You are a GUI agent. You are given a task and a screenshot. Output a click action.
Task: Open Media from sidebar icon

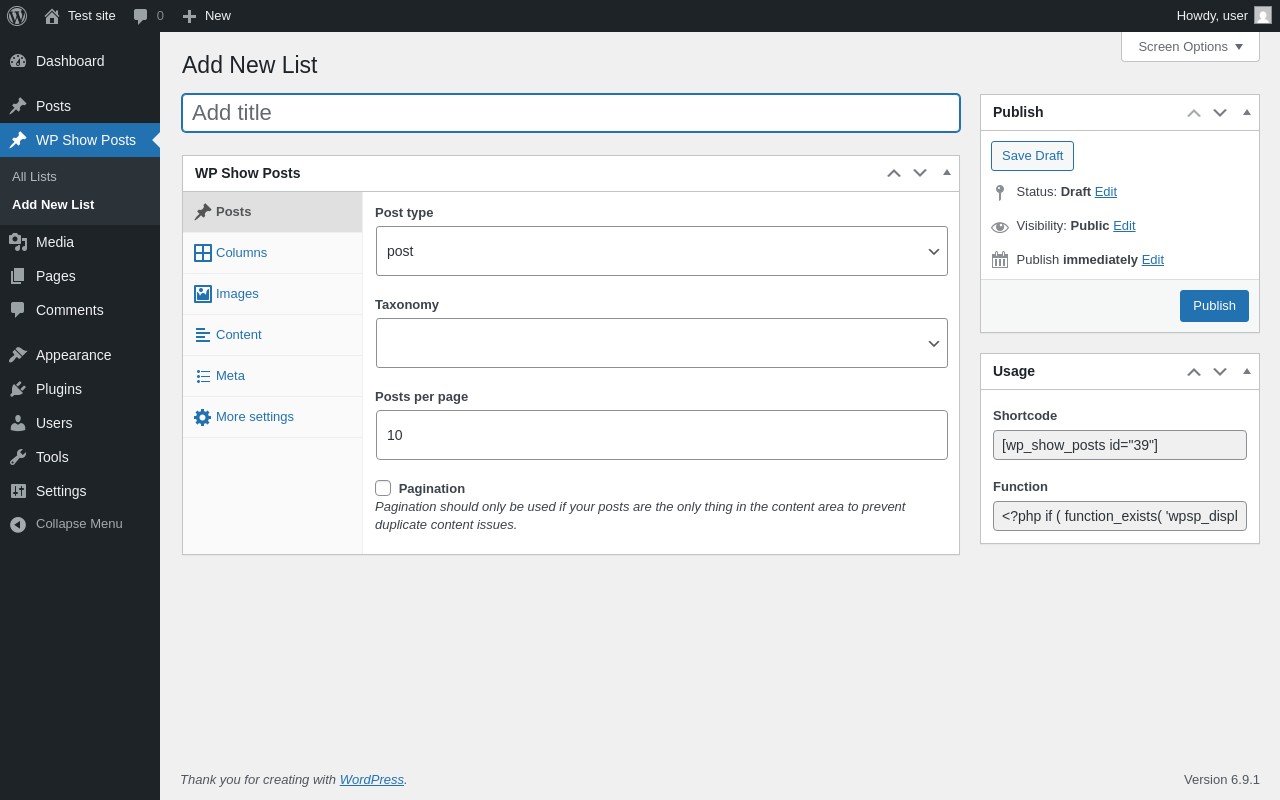[18, 242]
